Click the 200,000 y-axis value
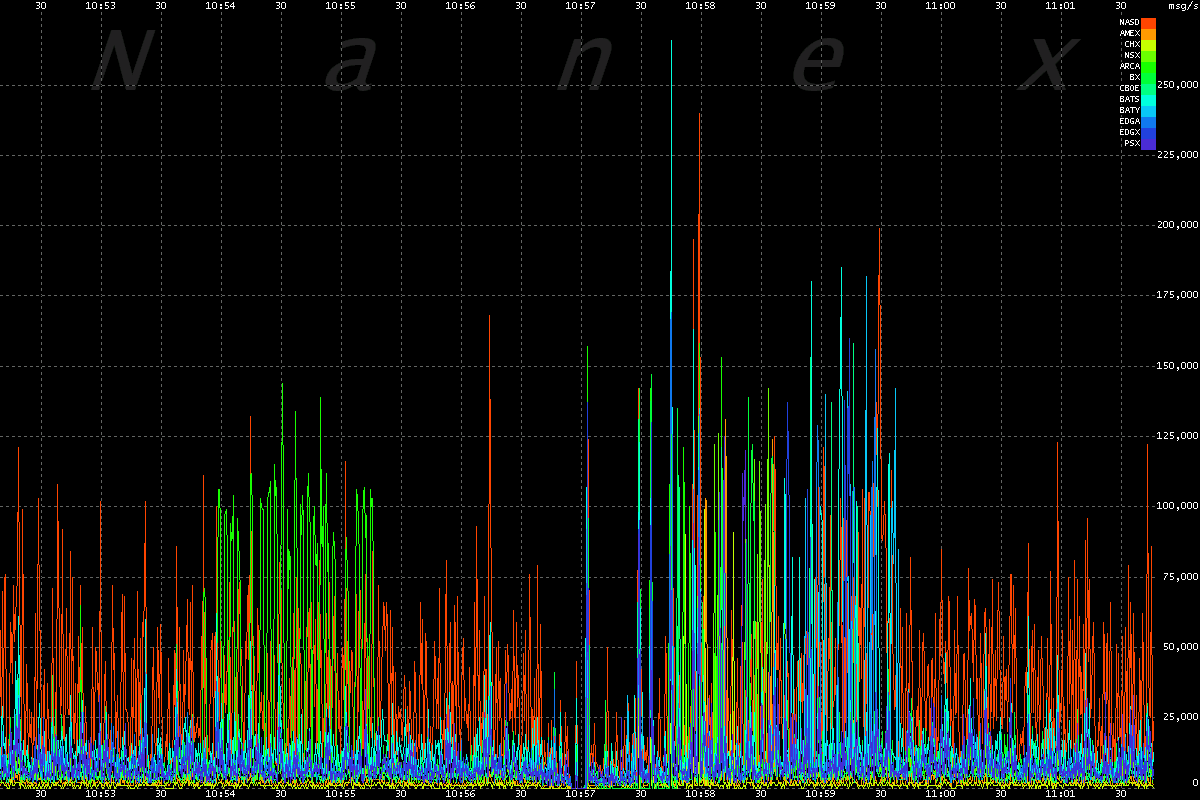 coord(1177,225)
